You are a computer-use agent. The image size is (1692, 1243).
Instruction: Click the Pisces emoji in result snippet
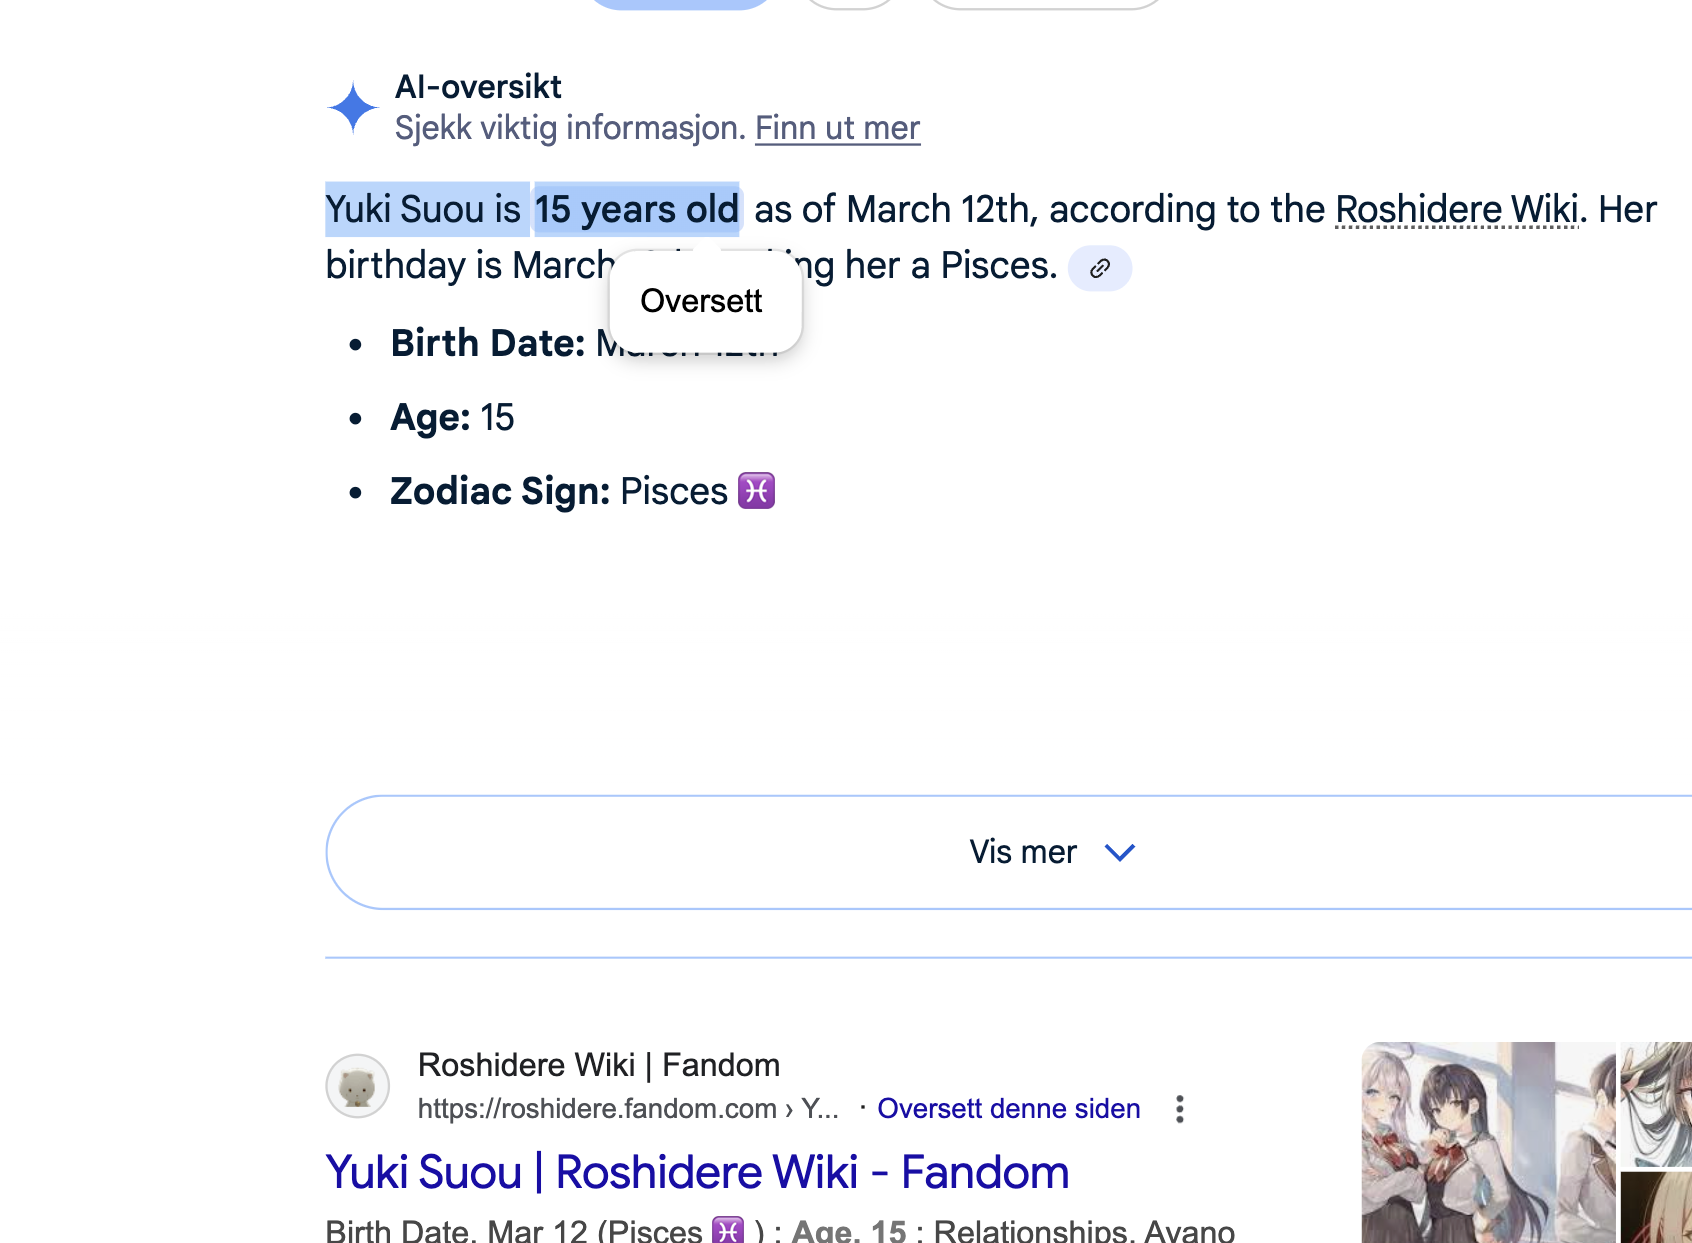point(728,1230)
